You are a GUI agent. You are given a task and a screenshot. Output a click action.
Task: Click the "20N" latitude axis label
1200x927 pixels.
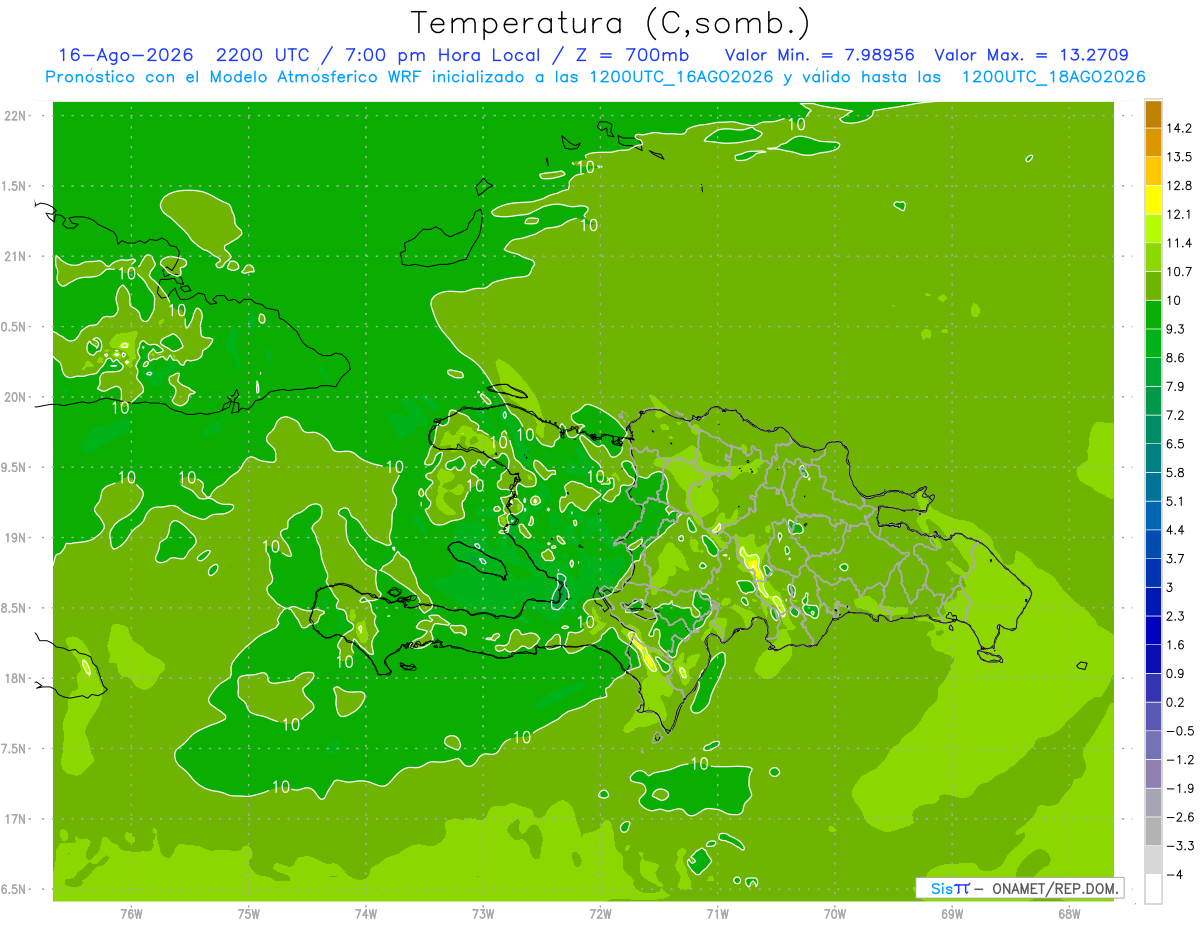tap(17, 397)
